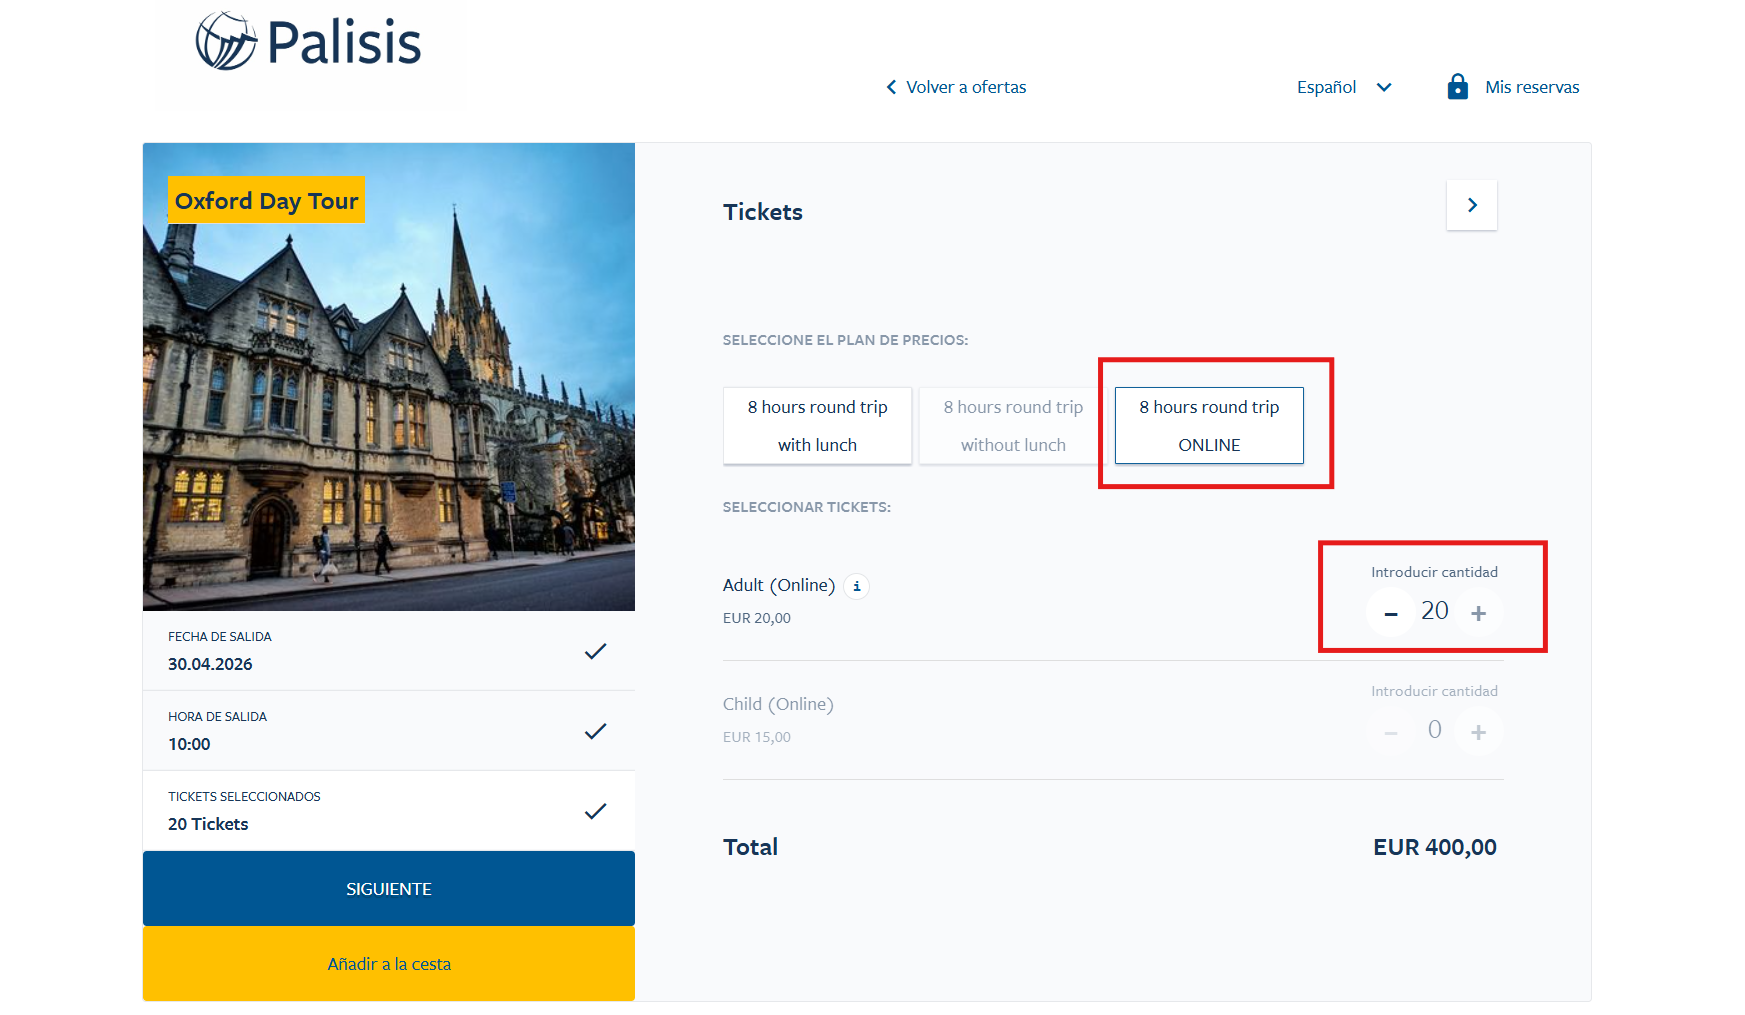Open Mis reservas link

[x=1532, y=87]
